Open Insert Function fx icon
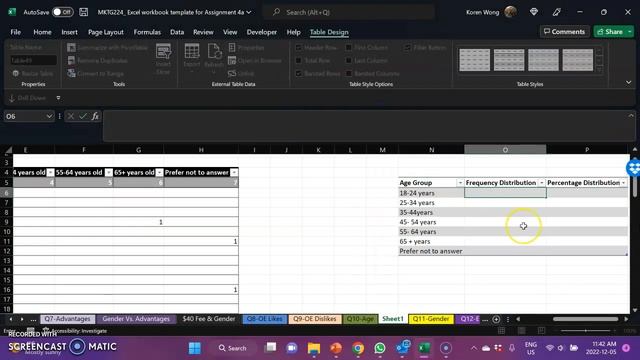 (95, 116)
